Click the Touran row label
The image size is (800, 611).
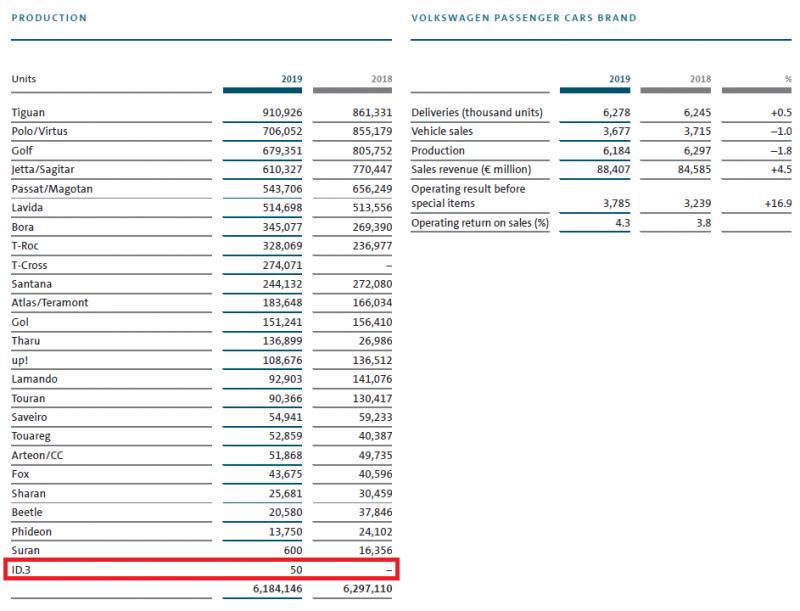coord(28,399)
